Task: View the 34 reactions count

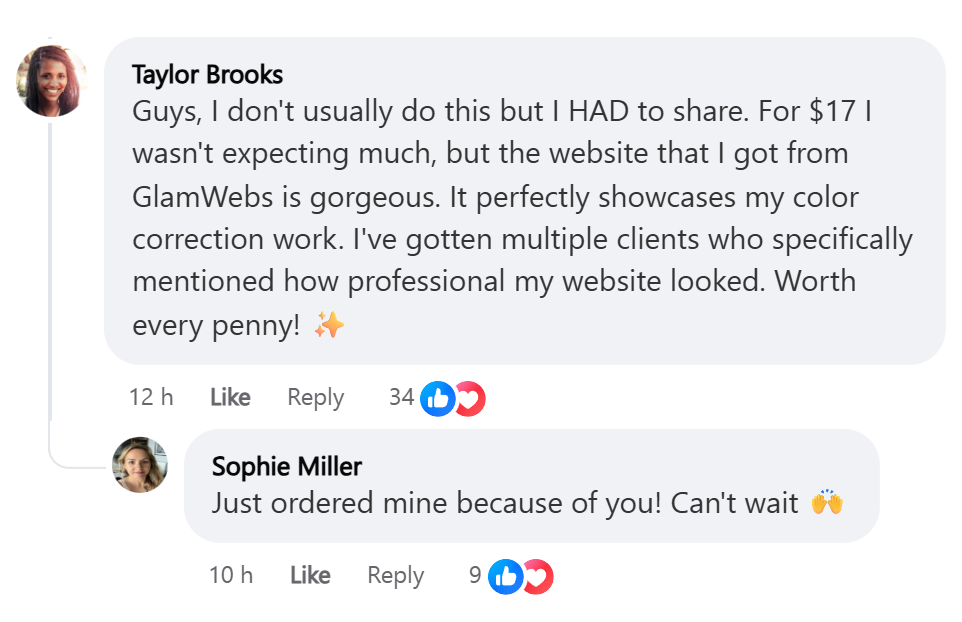Action: (401, 398)
